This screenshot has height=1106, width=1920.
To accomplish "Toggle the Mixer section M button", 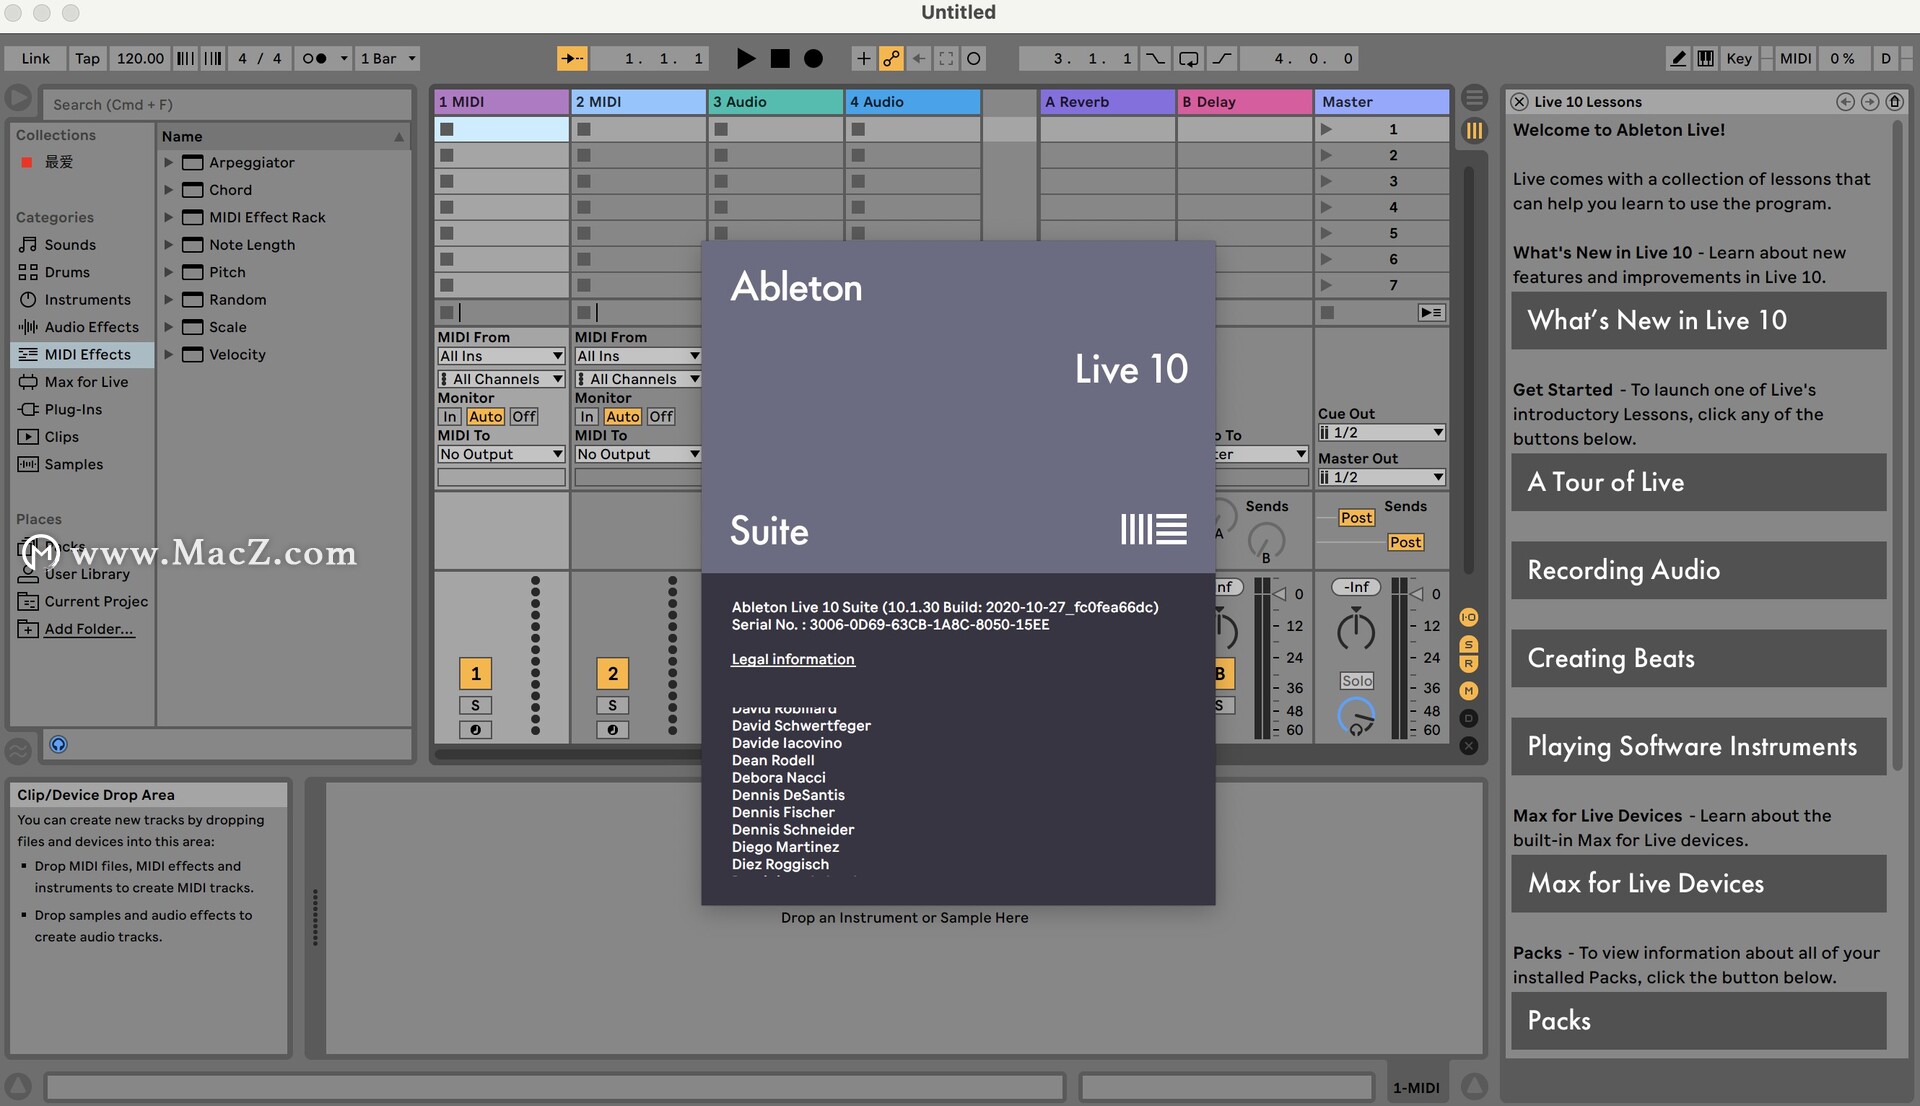I will [x=1468, y=691].
